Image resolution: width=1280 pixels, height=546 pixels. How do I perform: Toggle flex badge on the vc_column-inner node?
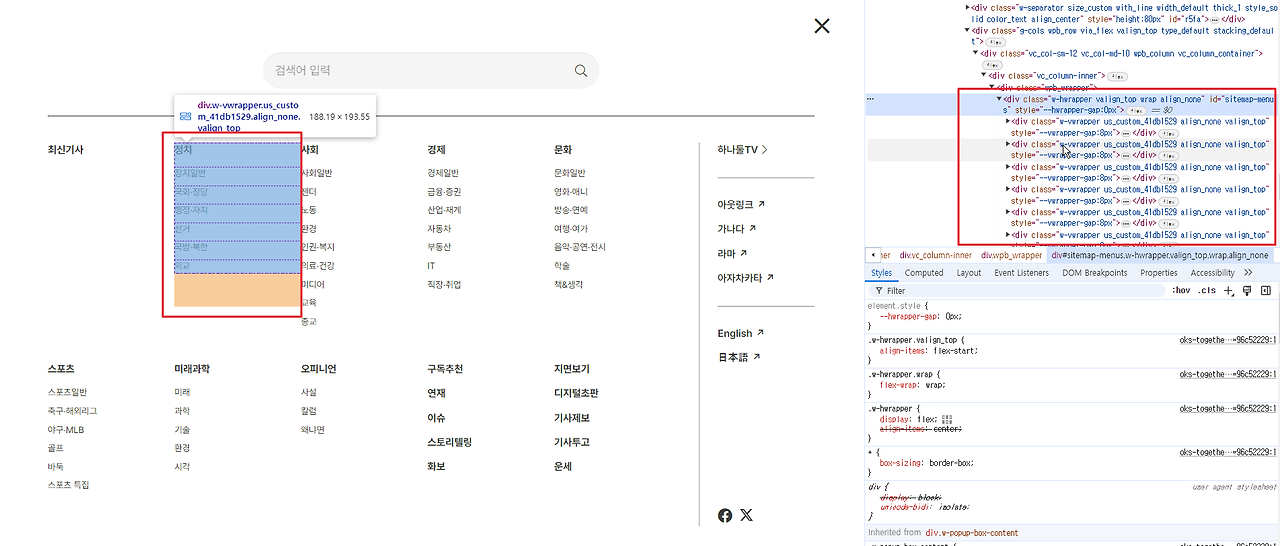tap(1117, 76)
